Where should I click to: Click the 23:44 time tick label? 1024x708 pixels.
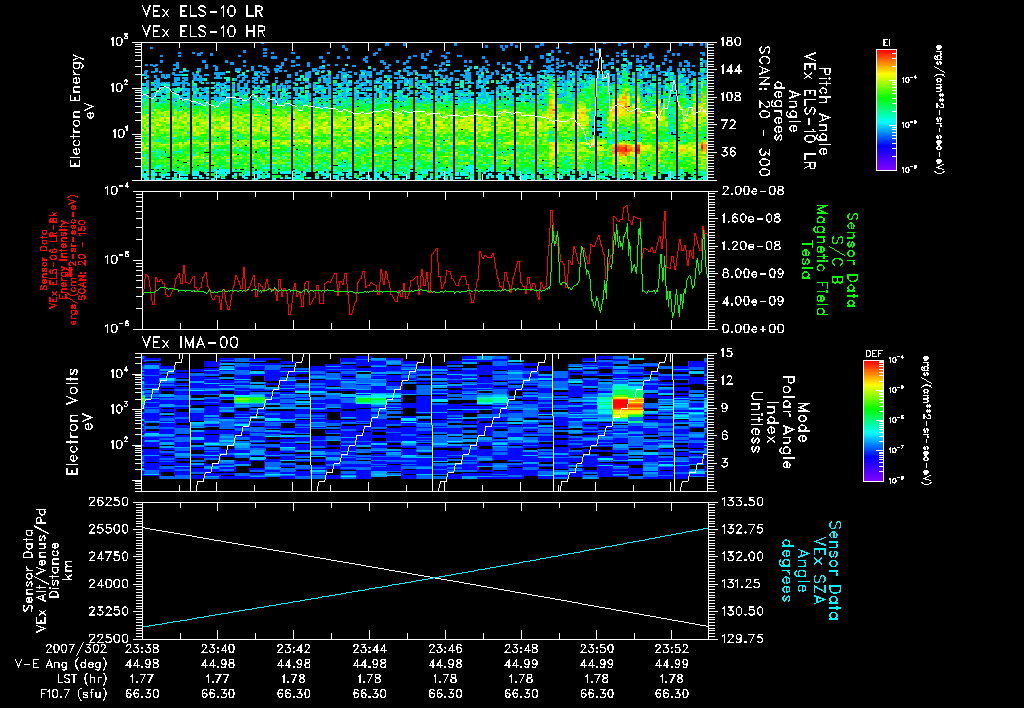pyautogui.click(x=369, y=649)
